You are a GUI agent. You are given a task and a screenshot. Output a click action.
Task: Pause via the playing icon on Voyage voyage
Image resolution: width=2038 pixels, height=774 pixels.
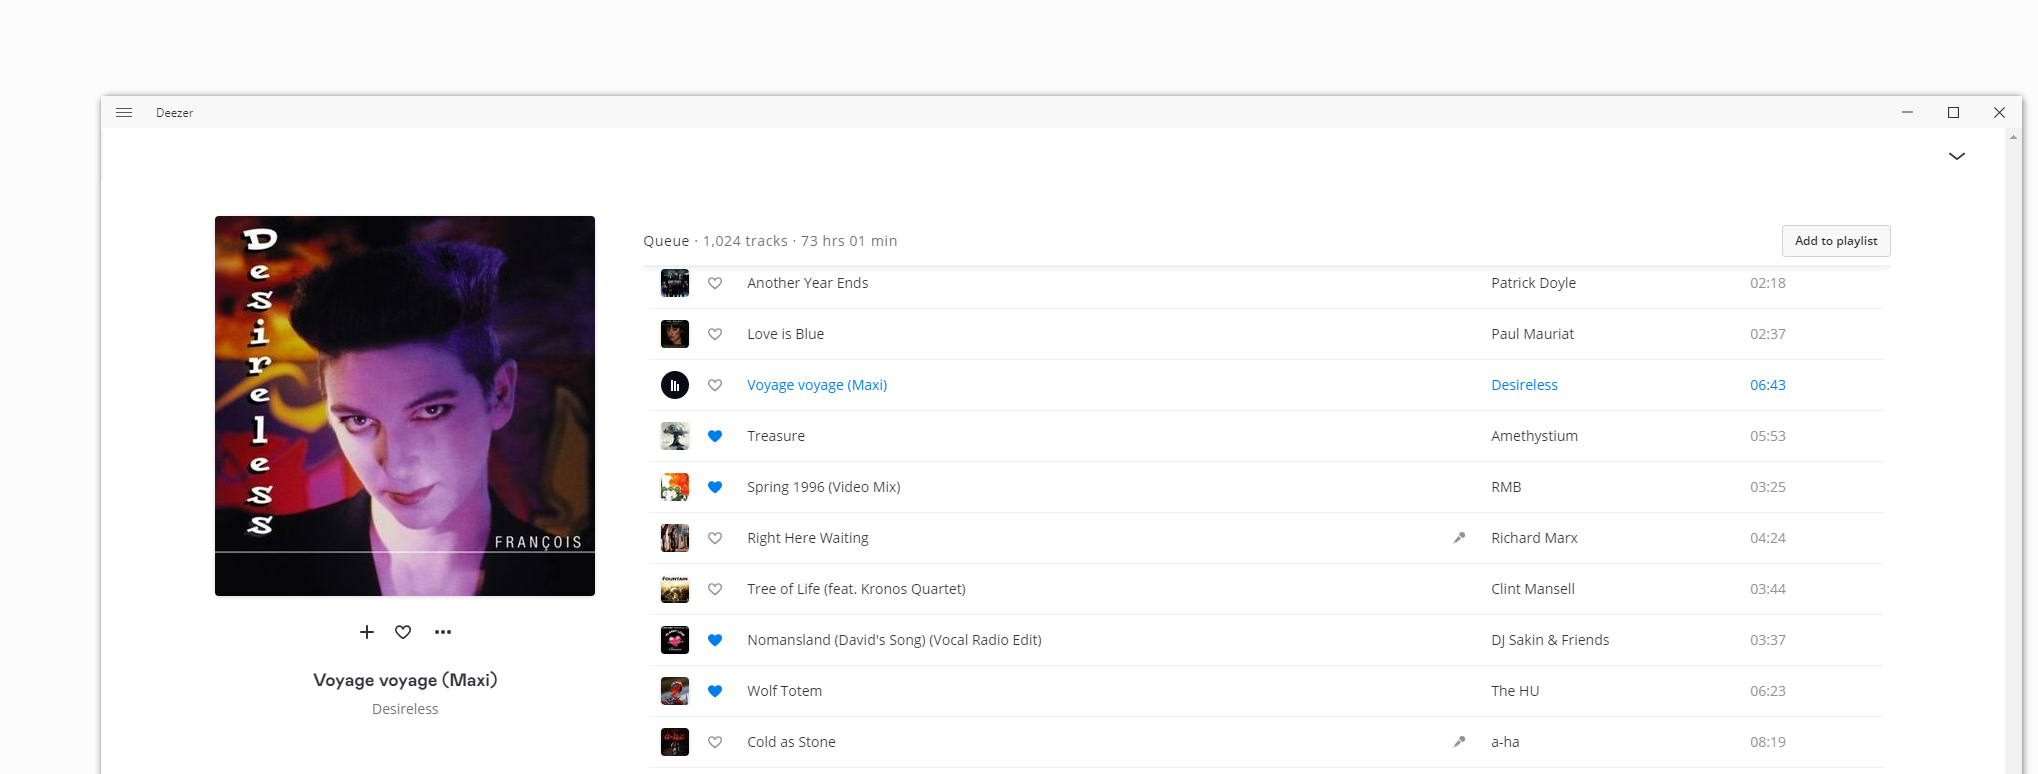pos(675,385)
